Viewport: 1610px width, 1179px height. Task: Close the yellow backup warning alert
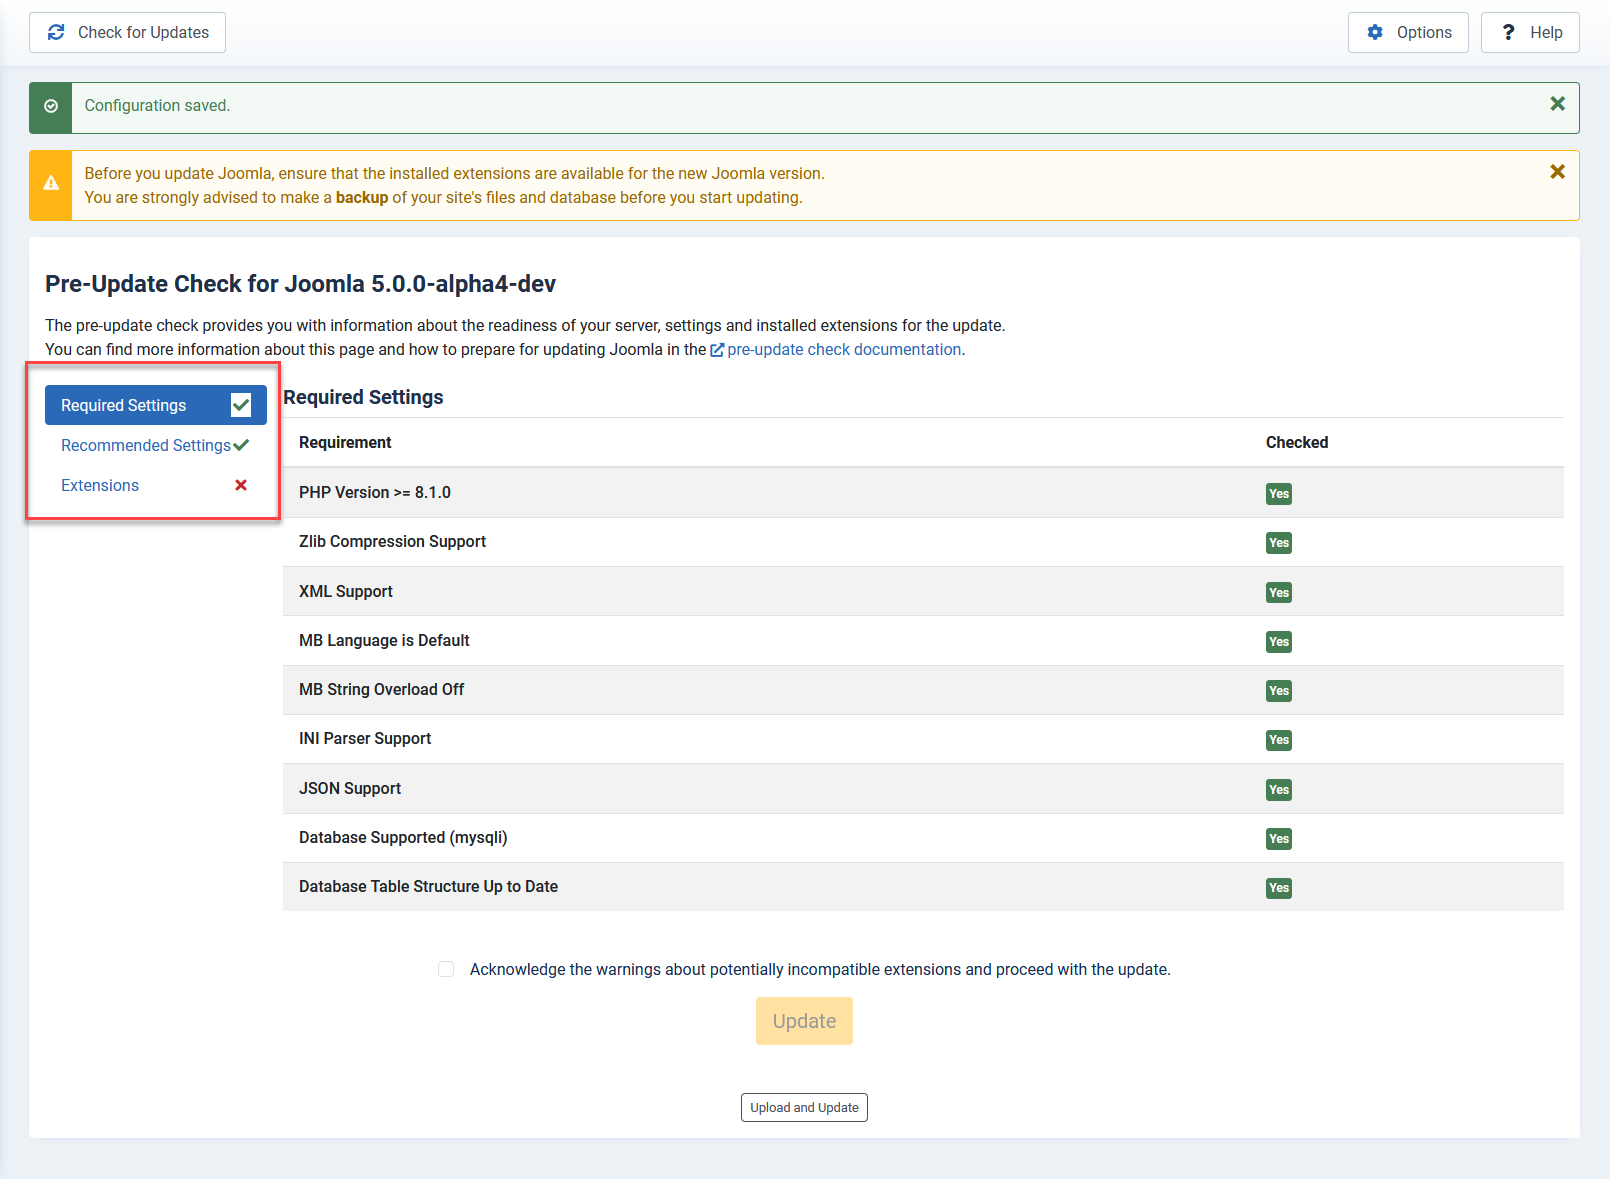pyautogui.click(x=1557, y=172)
